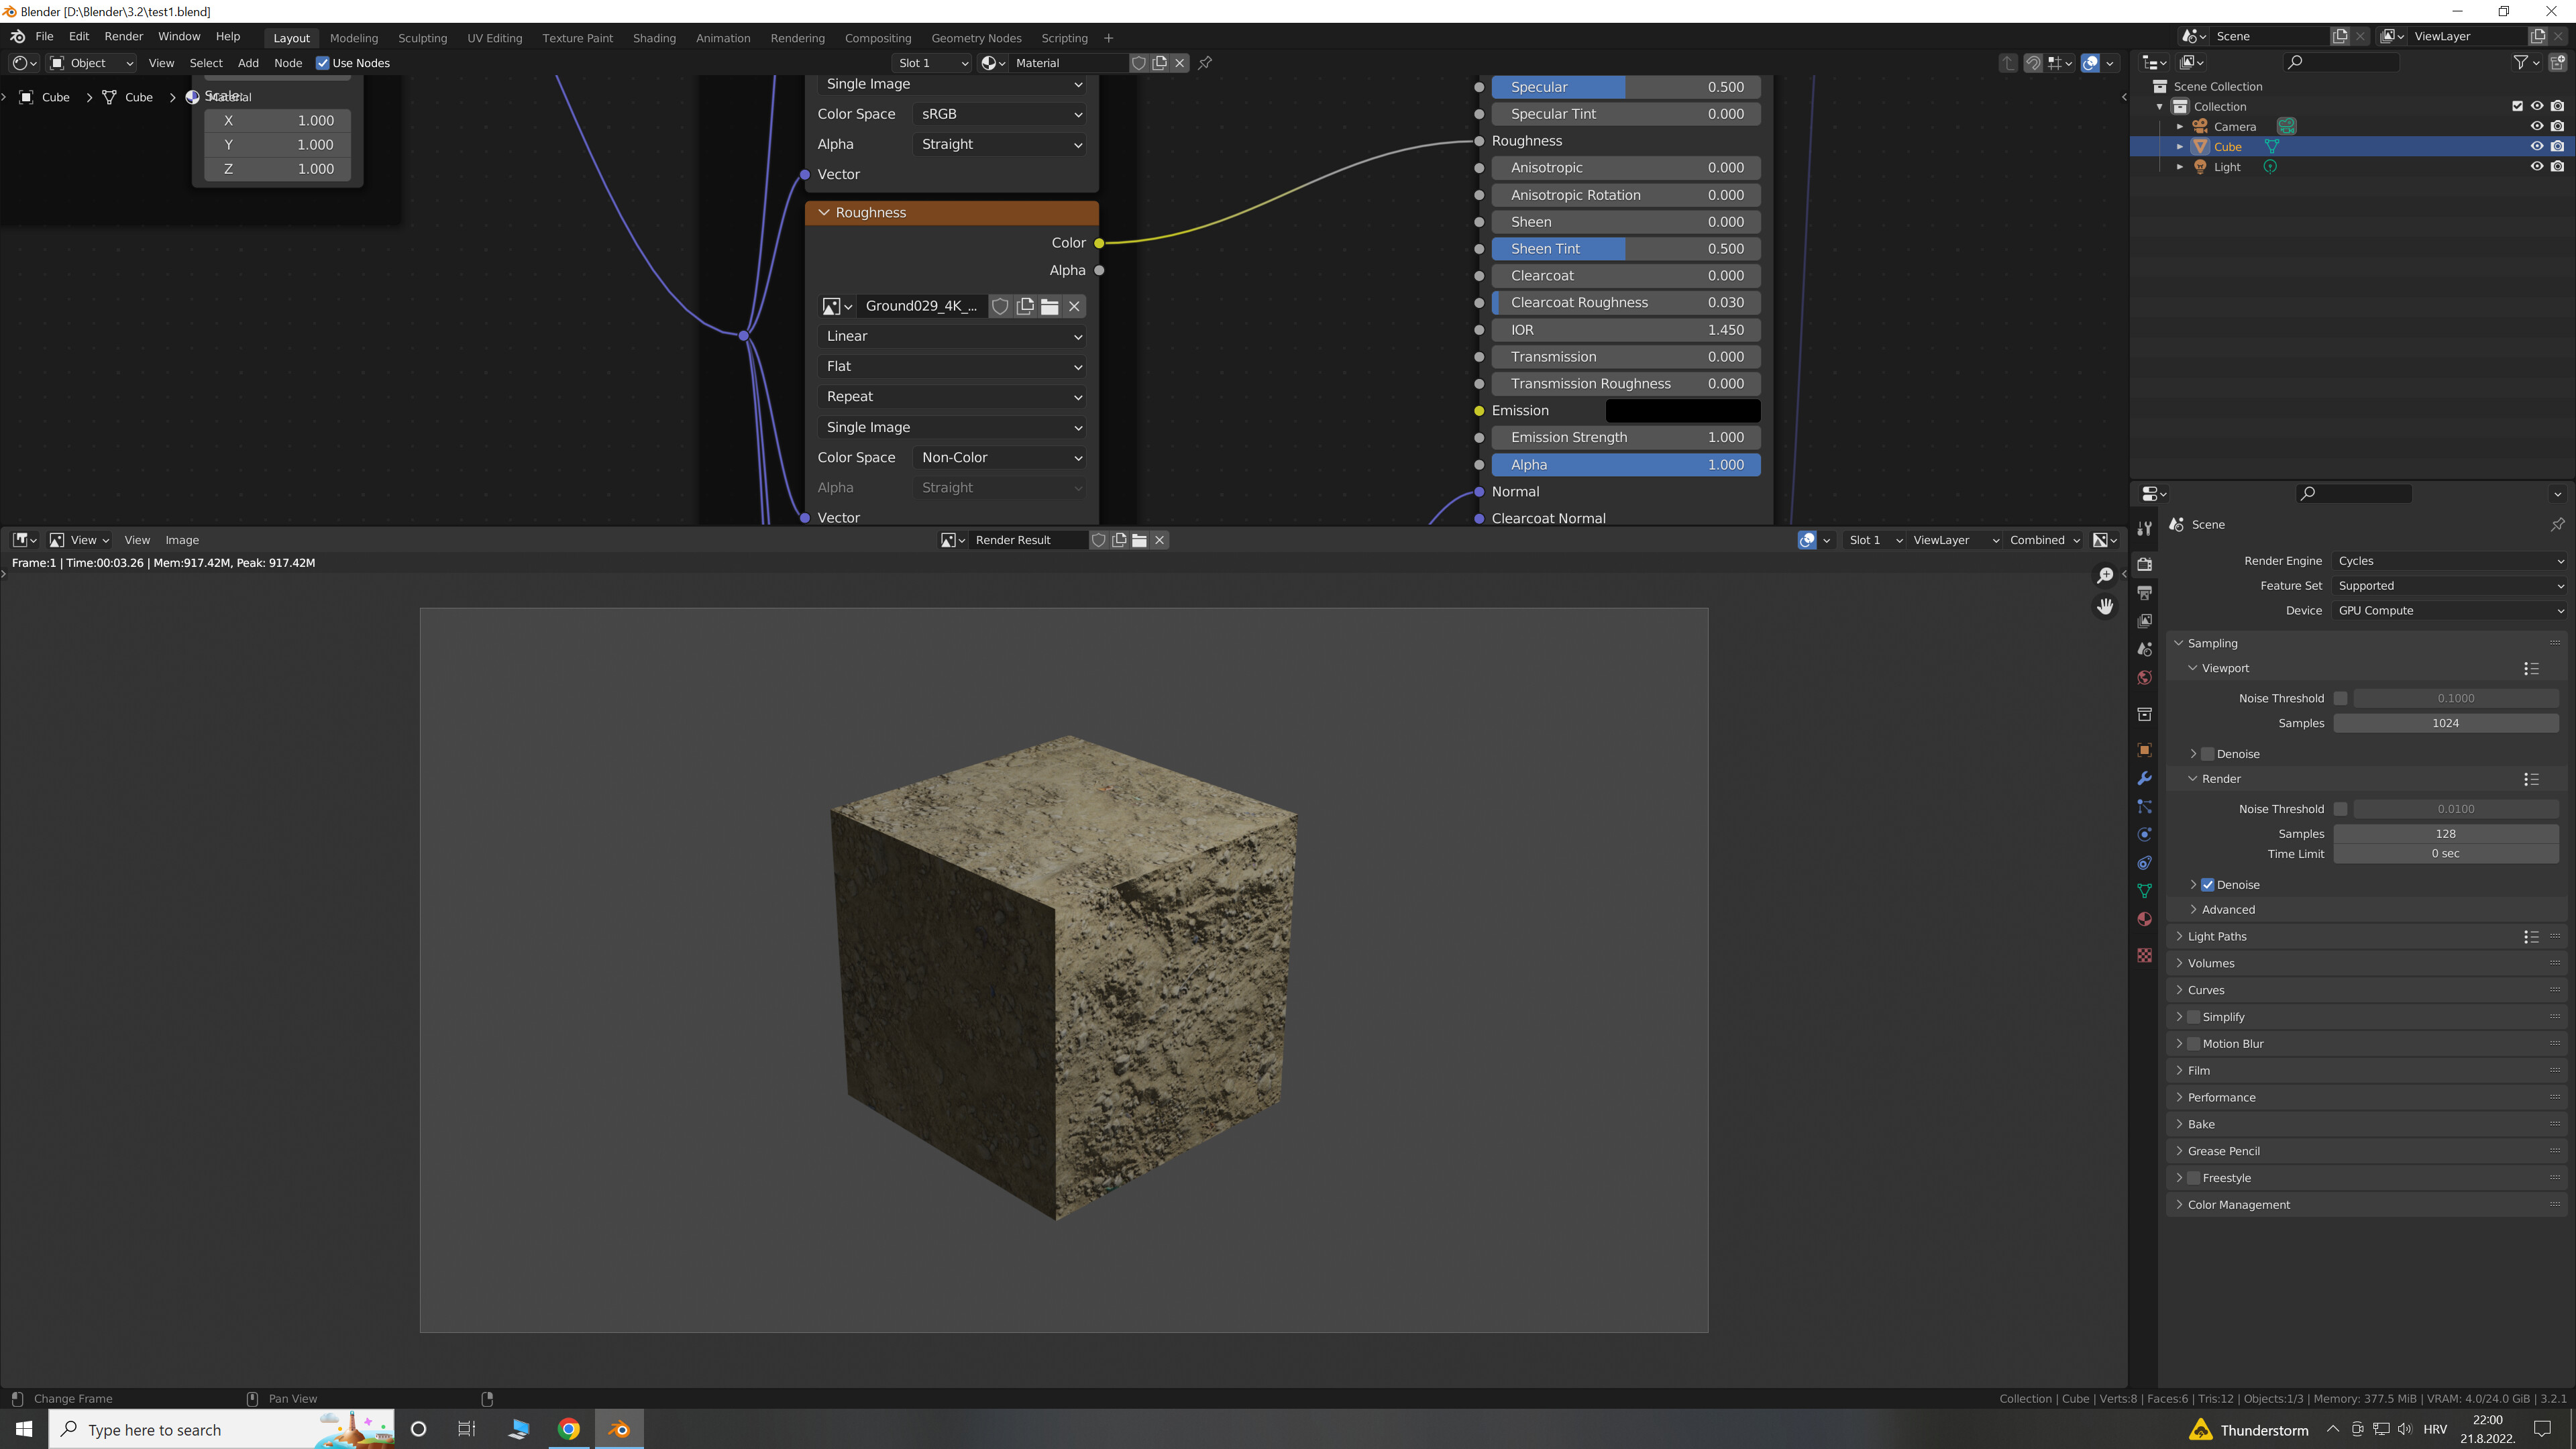Open the Color Space dropdown showing sRGB
Viewport: 2576px width, 1449px height.
(999, 113)
